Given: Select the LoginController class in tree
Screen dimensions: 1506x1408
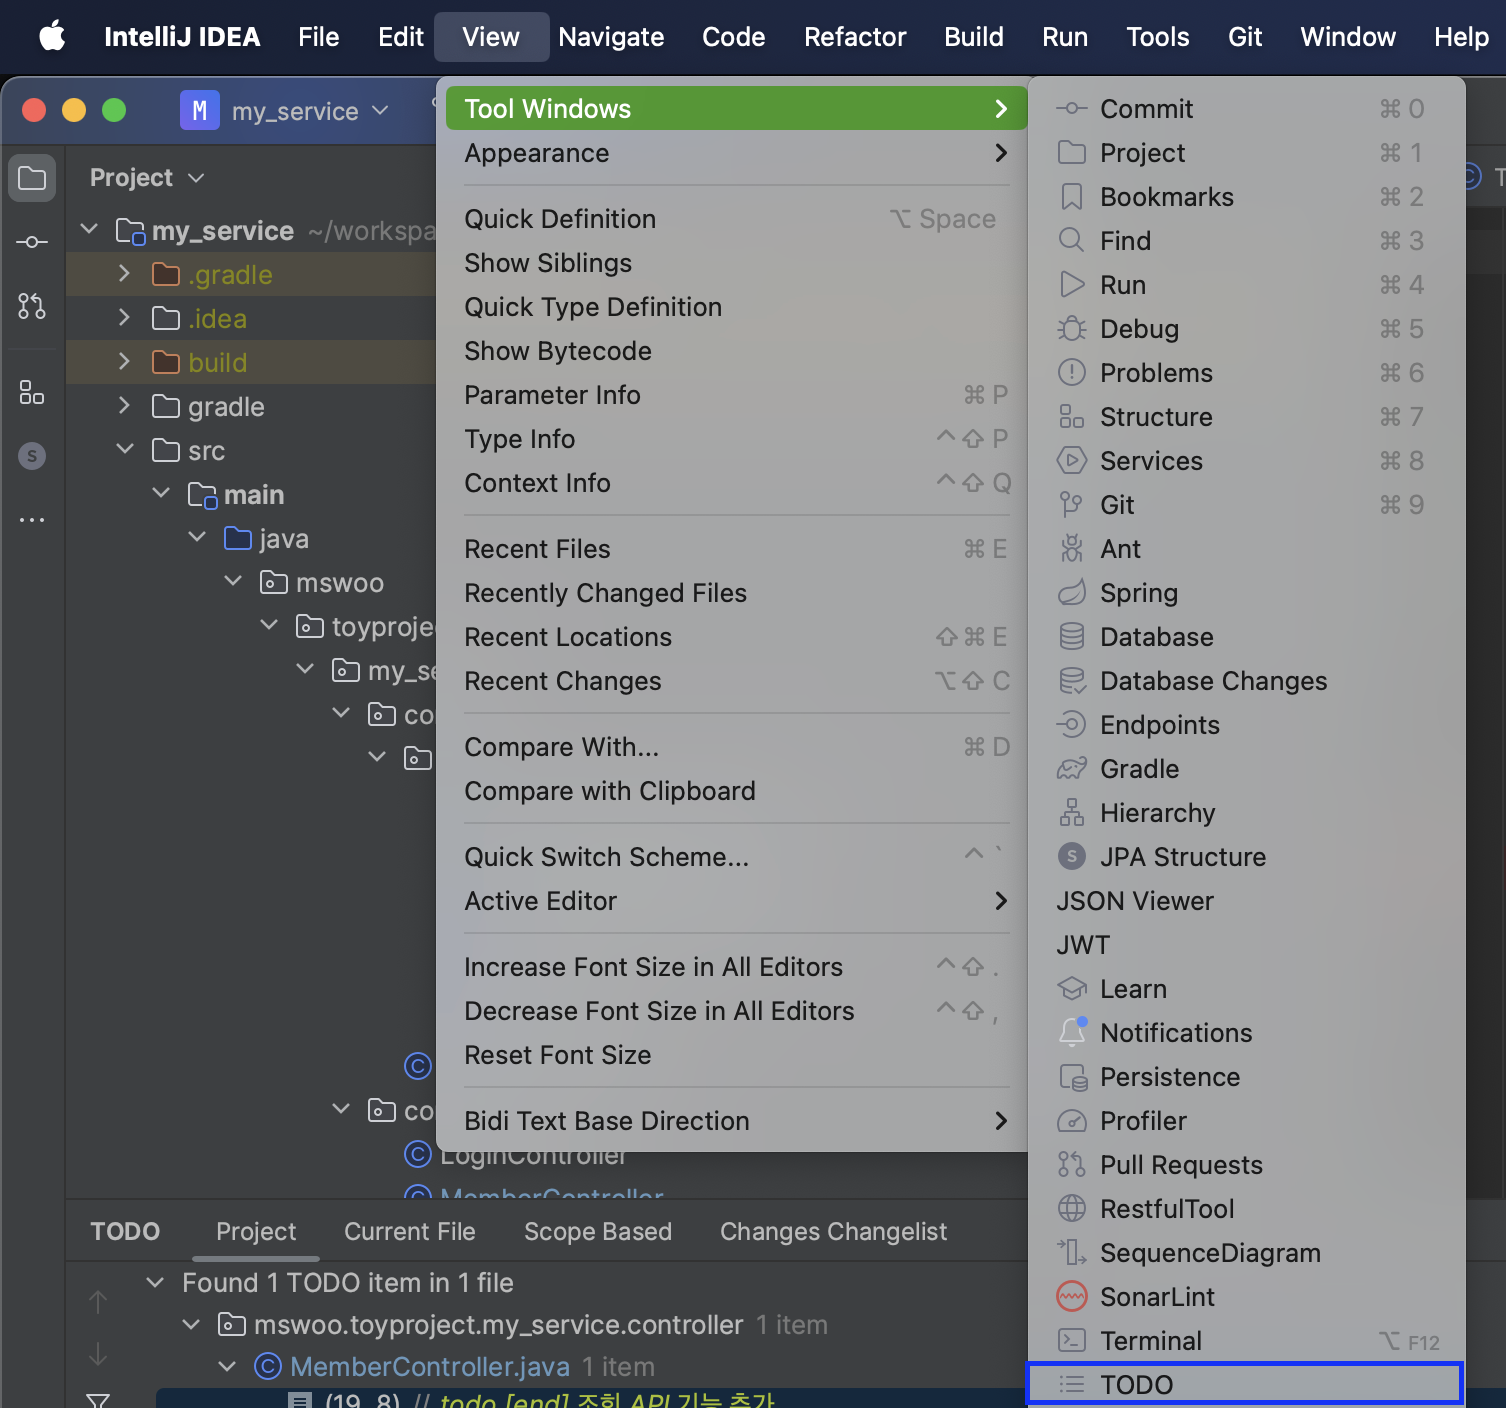Looking at the screenshot, I should click(533, 1155).
